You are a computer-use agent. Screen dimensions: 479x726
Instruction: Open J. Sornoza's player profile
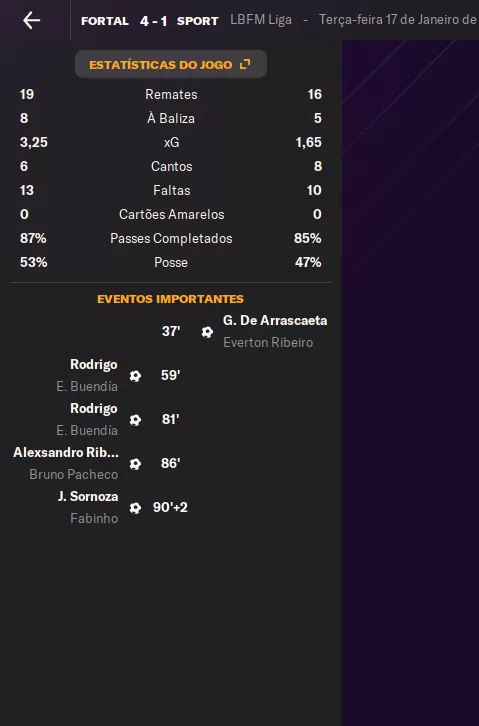click(88, 496)
